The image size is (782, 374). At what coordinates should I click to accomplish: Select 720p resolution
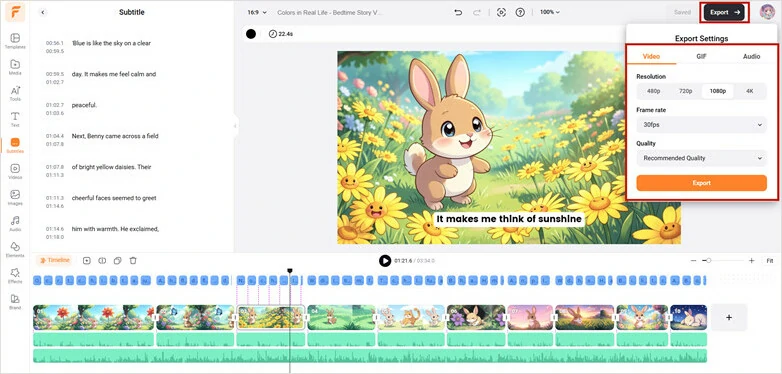click(x=686, y=91)
